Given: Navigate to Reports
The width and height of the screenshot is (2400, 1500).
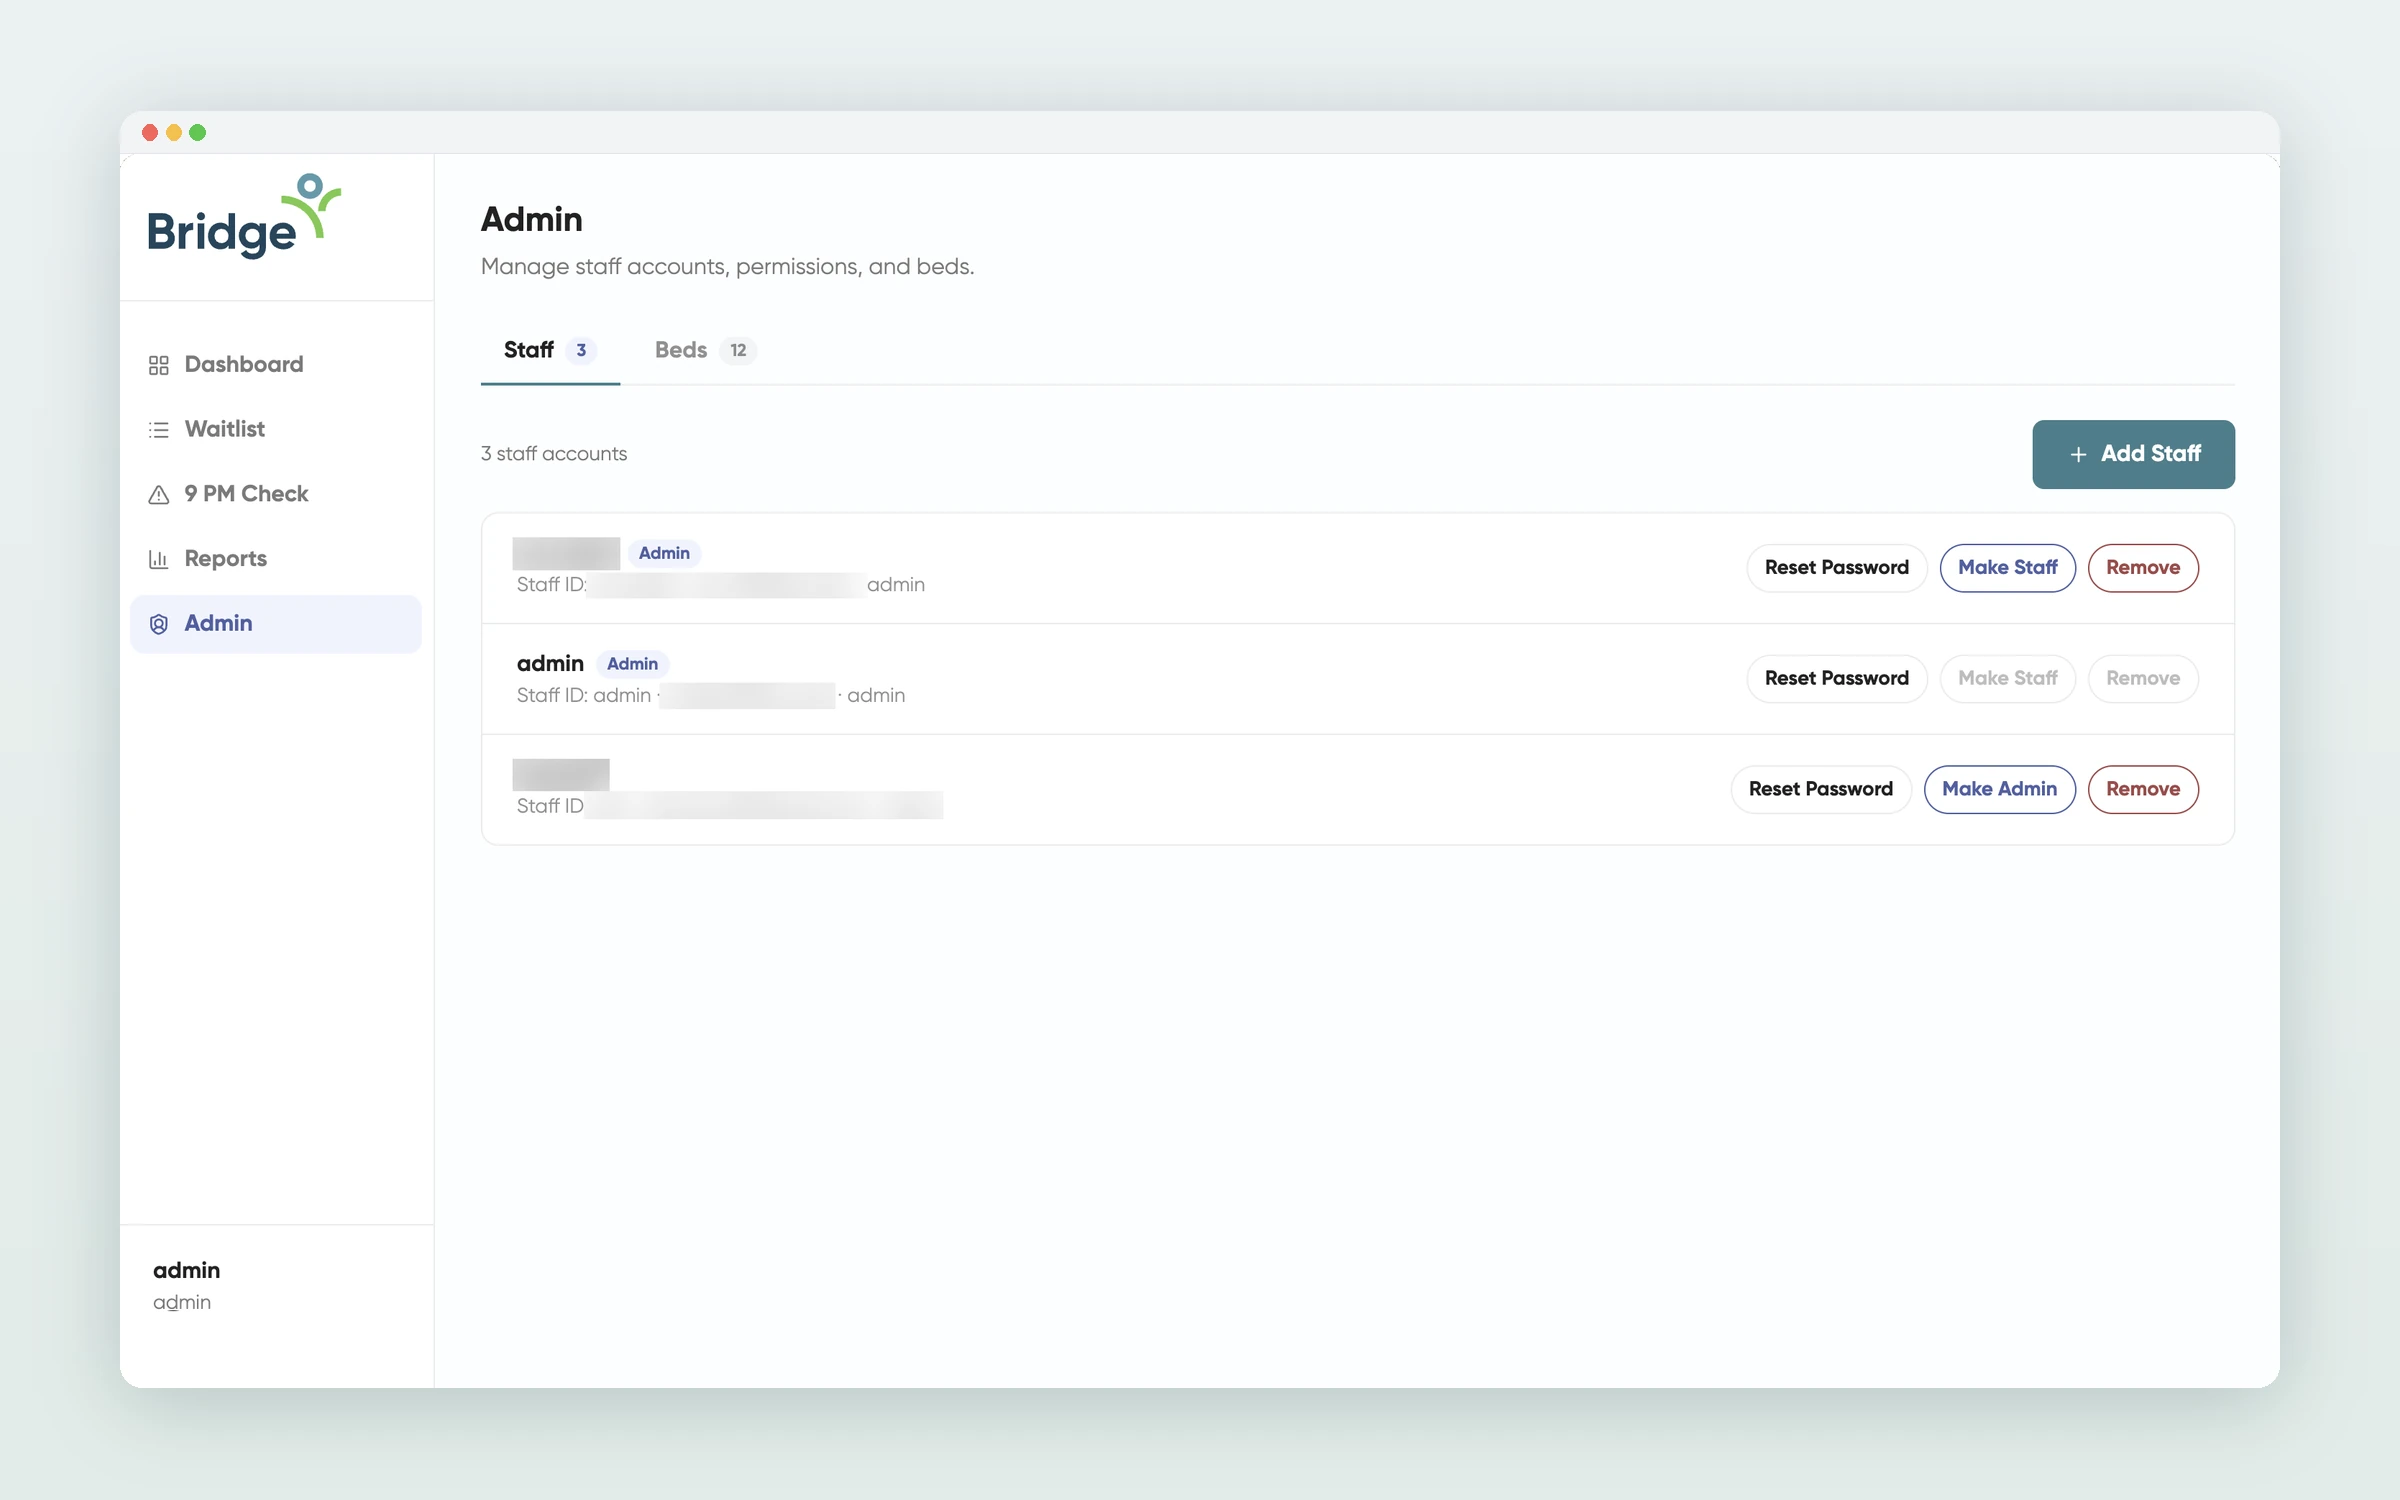Looking at the screenshot, I should click(276, 559).
